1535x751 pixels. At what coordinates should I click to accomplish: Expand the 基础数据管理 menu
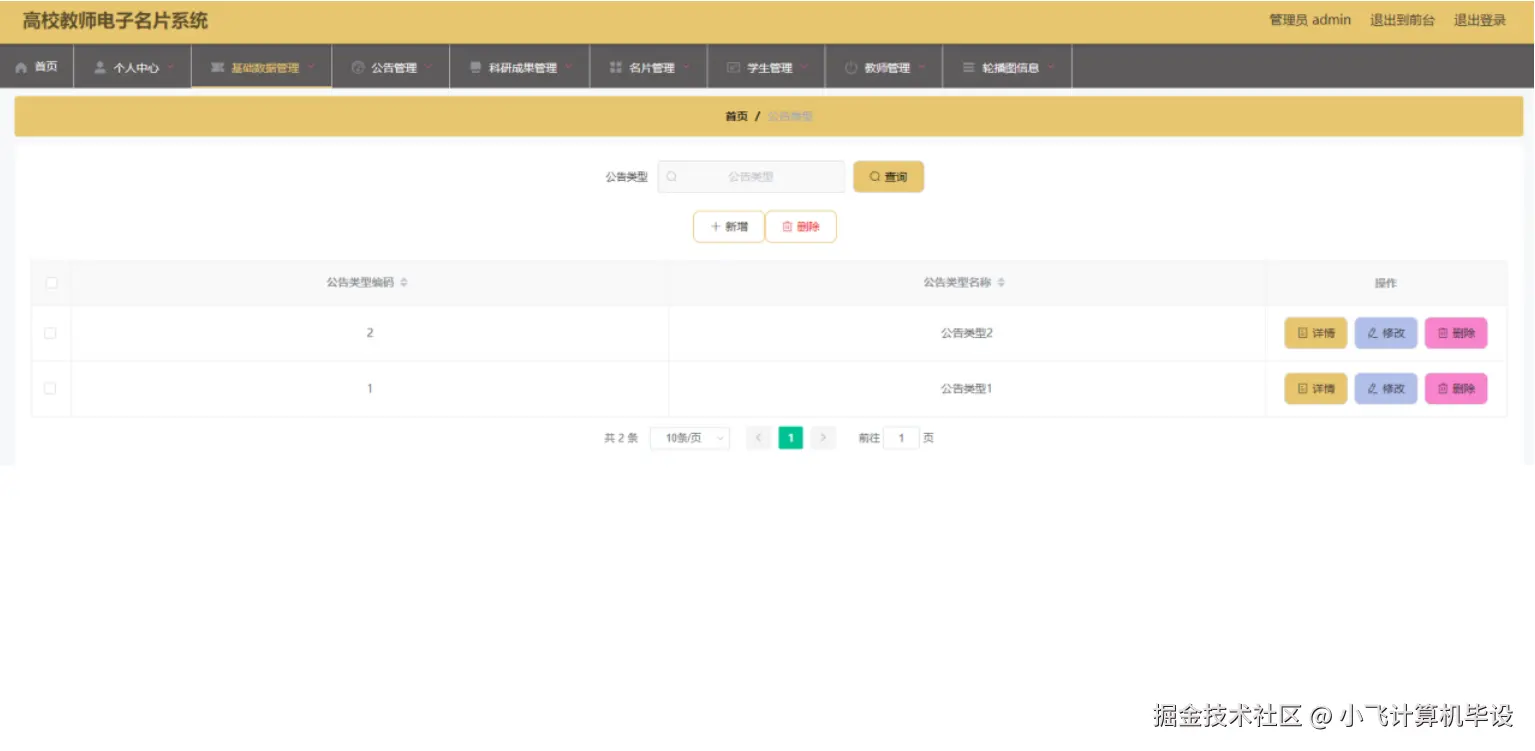click(262, 67)
